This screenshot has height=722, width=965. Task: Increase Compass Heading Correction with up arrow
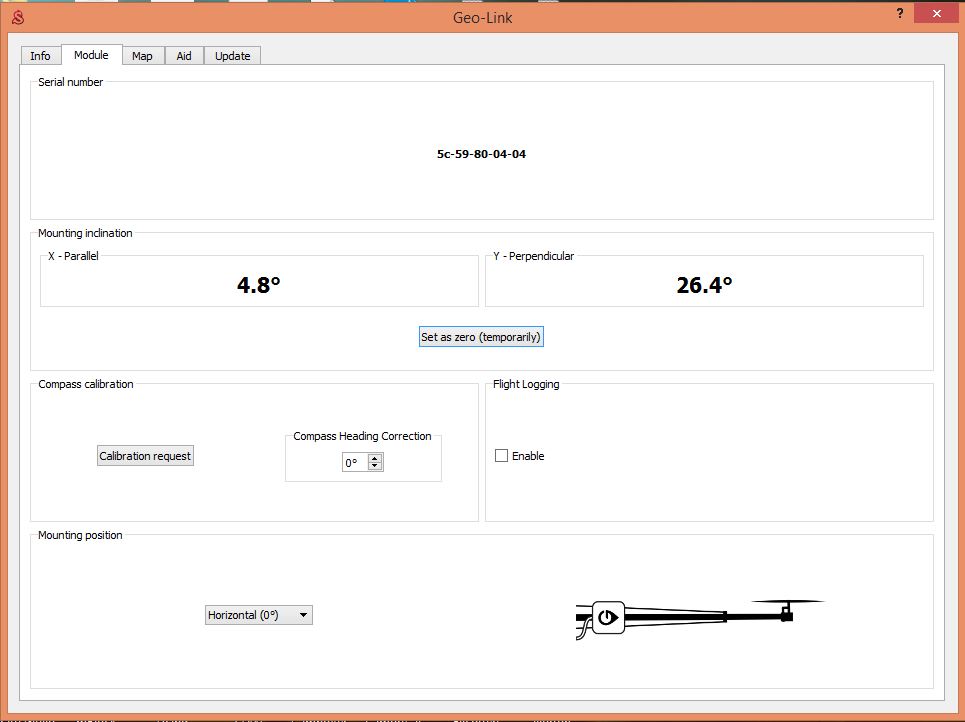375,458
